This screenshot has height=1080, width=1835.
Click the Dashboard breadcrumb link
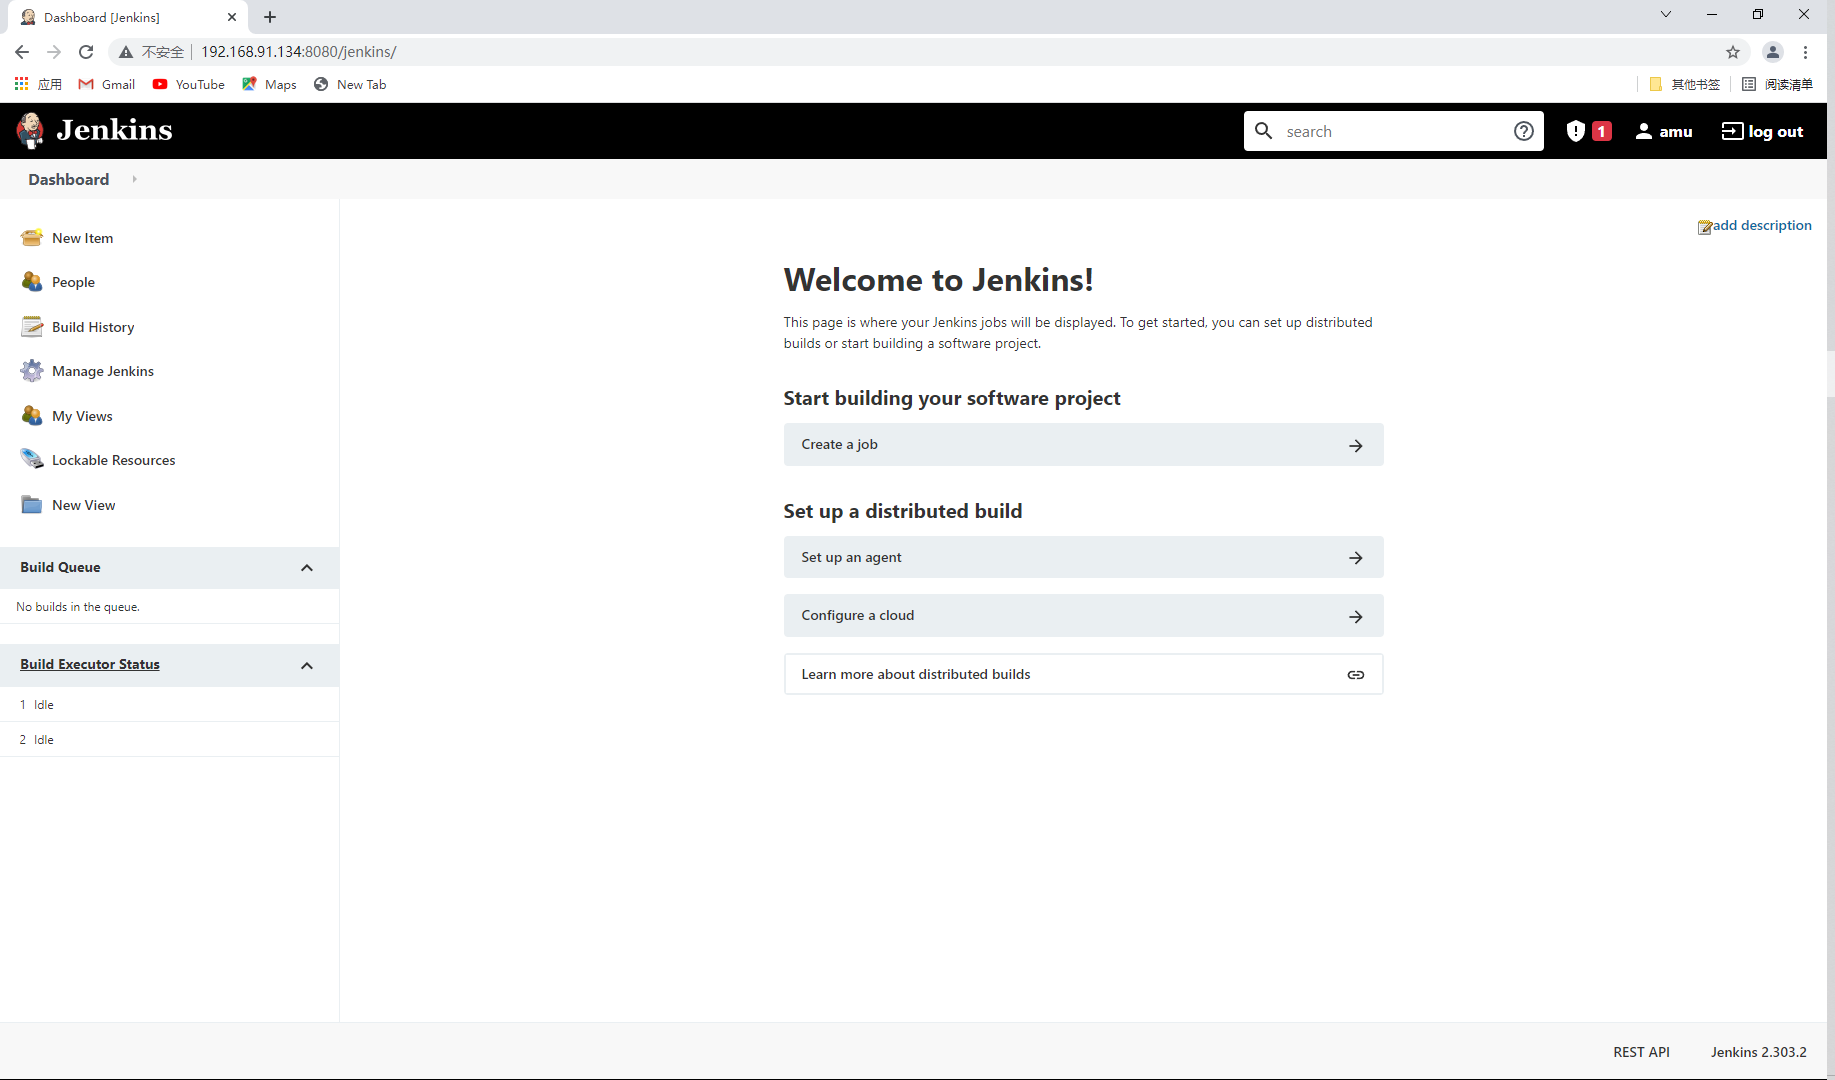pyautogui.click(x=68, y=179)
